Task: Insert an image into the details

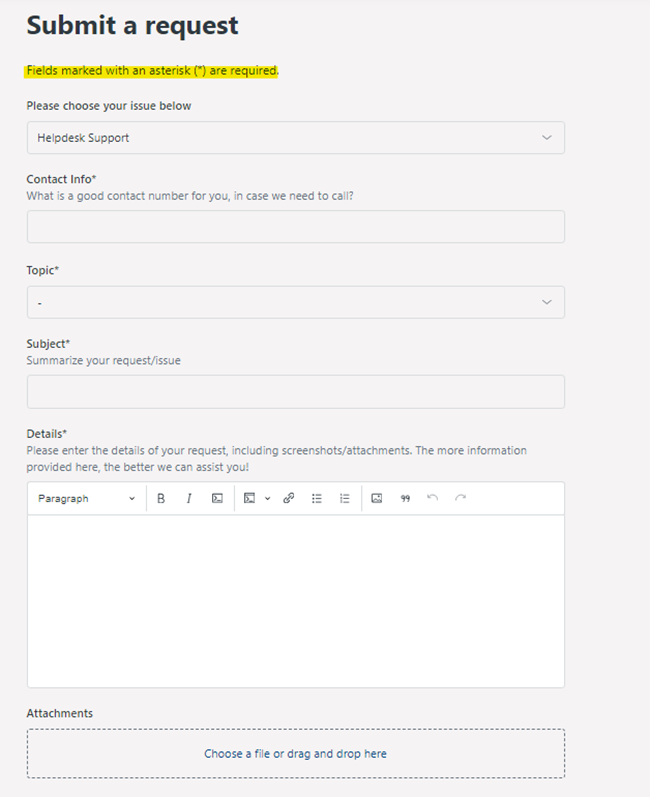Action: pyautogui.click(x=377, y=498)
